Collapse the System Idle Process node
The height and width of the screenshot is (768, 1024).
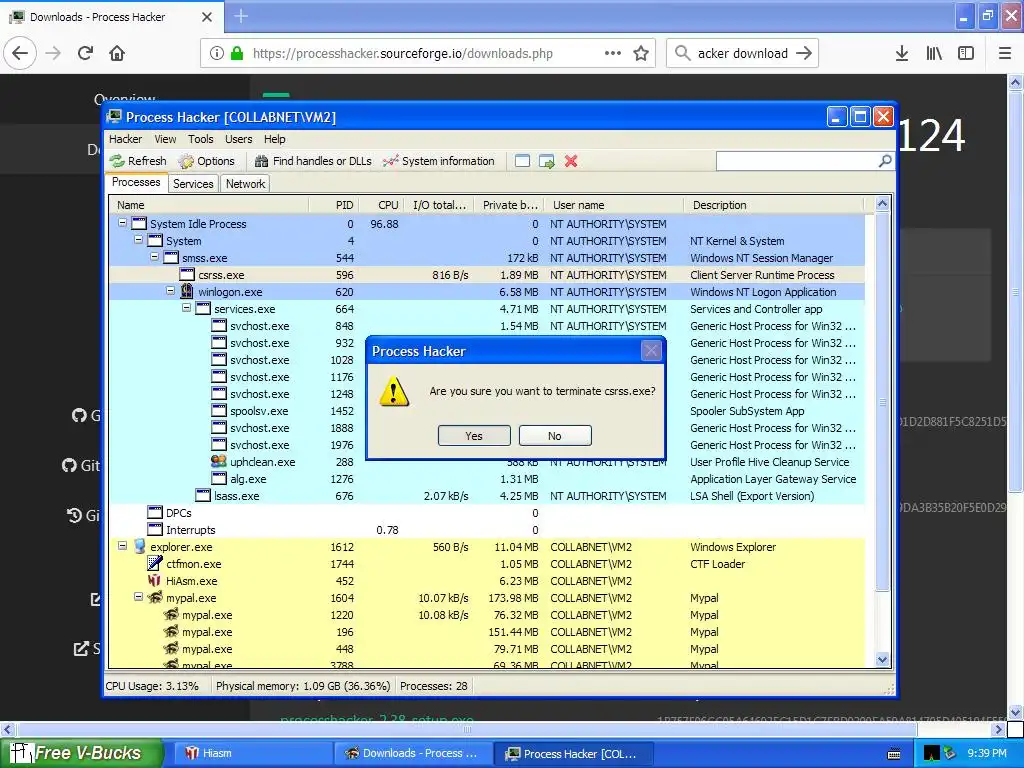tap(122, 223)
